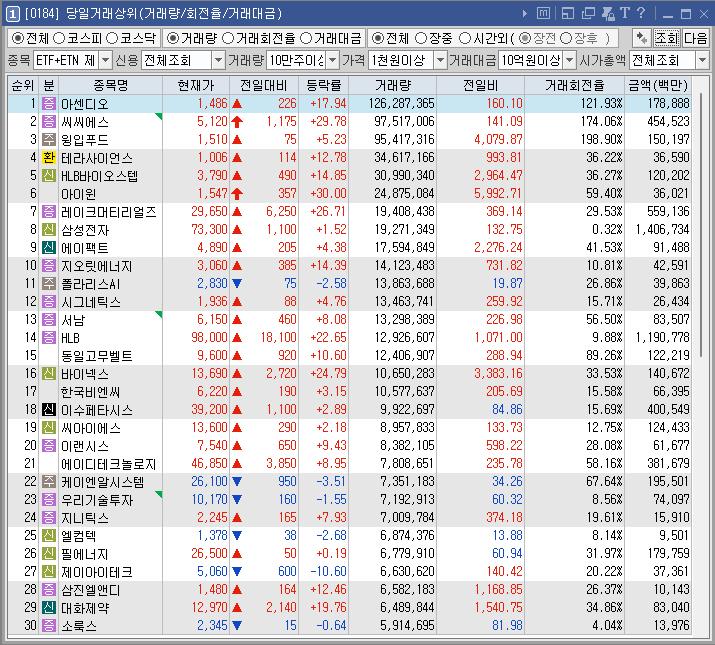Select the 장후 radio button
This screenshot has width=715, height=645.
565,38
